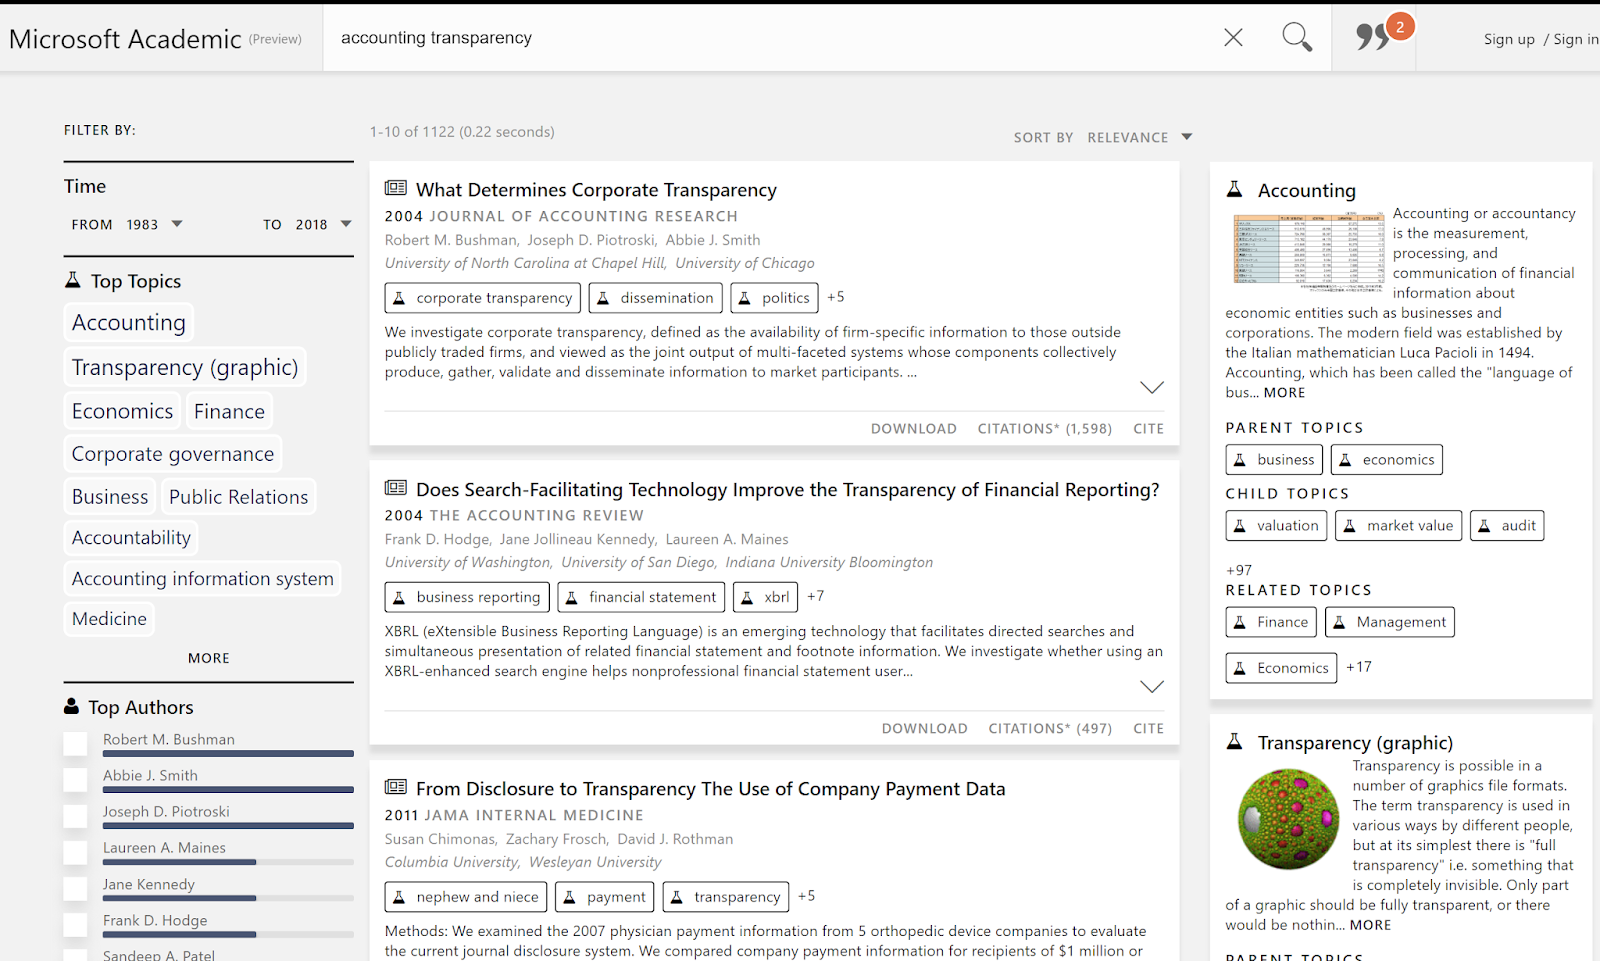Check the Robert M. Bushman author filter
Image resolution: width=1600 pixels, height=961 pixels.
[x=75, y=744]
